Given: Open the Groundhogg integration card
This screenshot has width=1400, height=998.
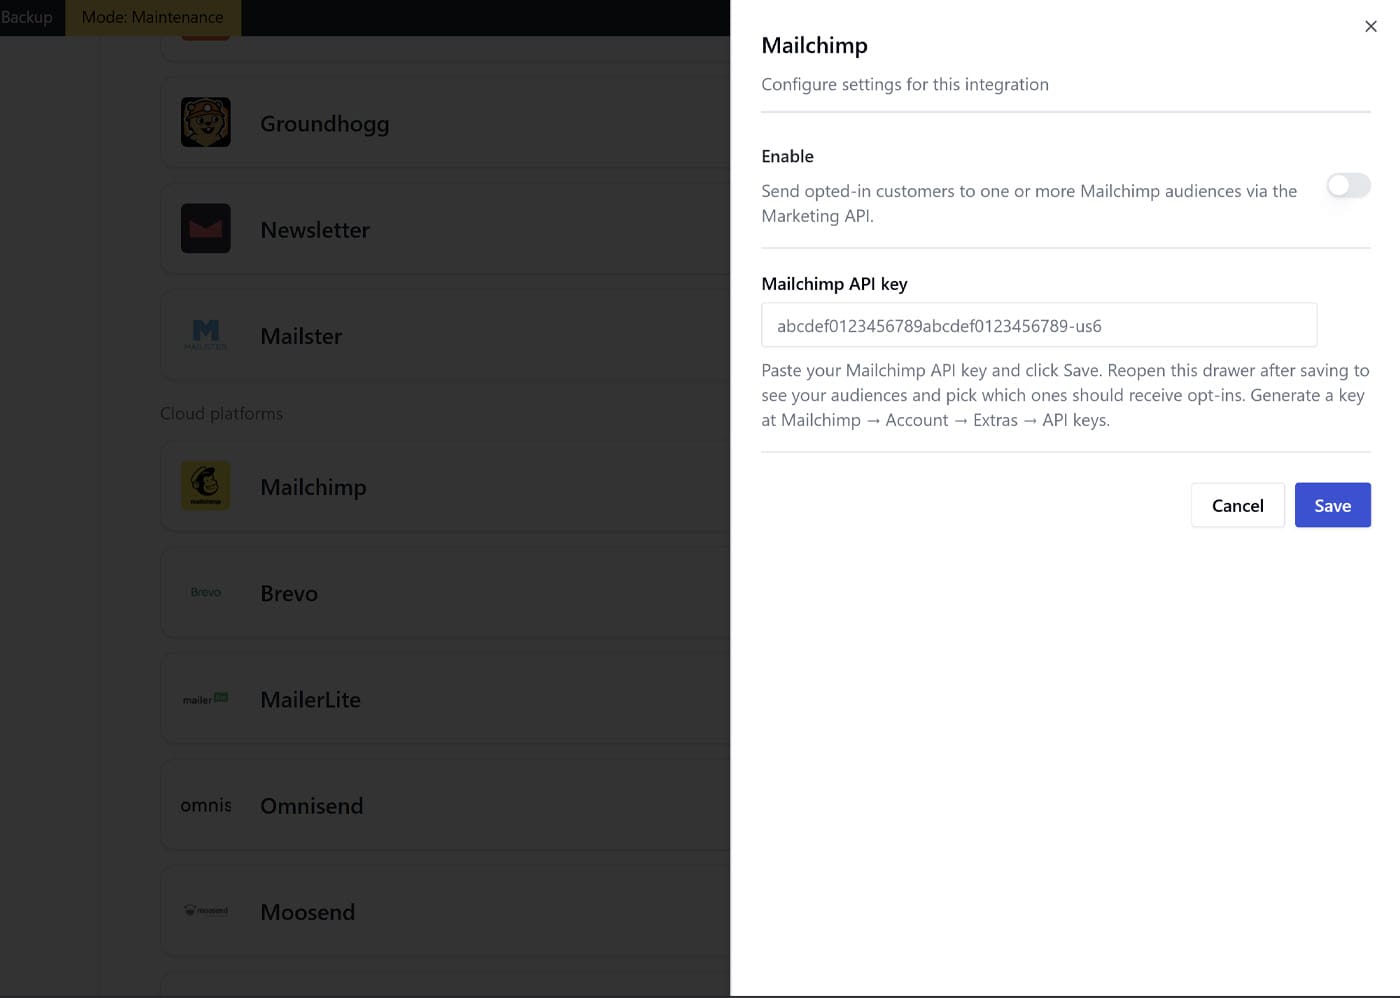Looking at the screenshot, I should click(x=445, y=122).
